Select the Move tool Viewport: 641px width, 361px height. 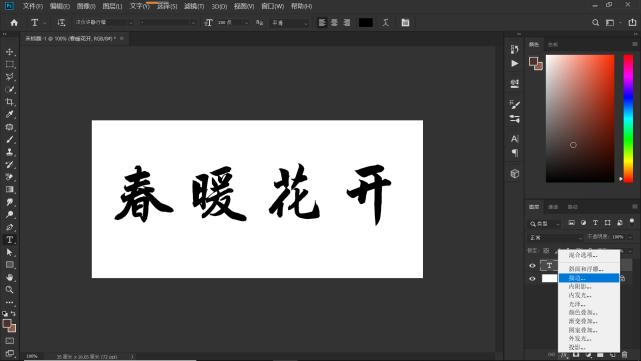(x=9, y=52)
